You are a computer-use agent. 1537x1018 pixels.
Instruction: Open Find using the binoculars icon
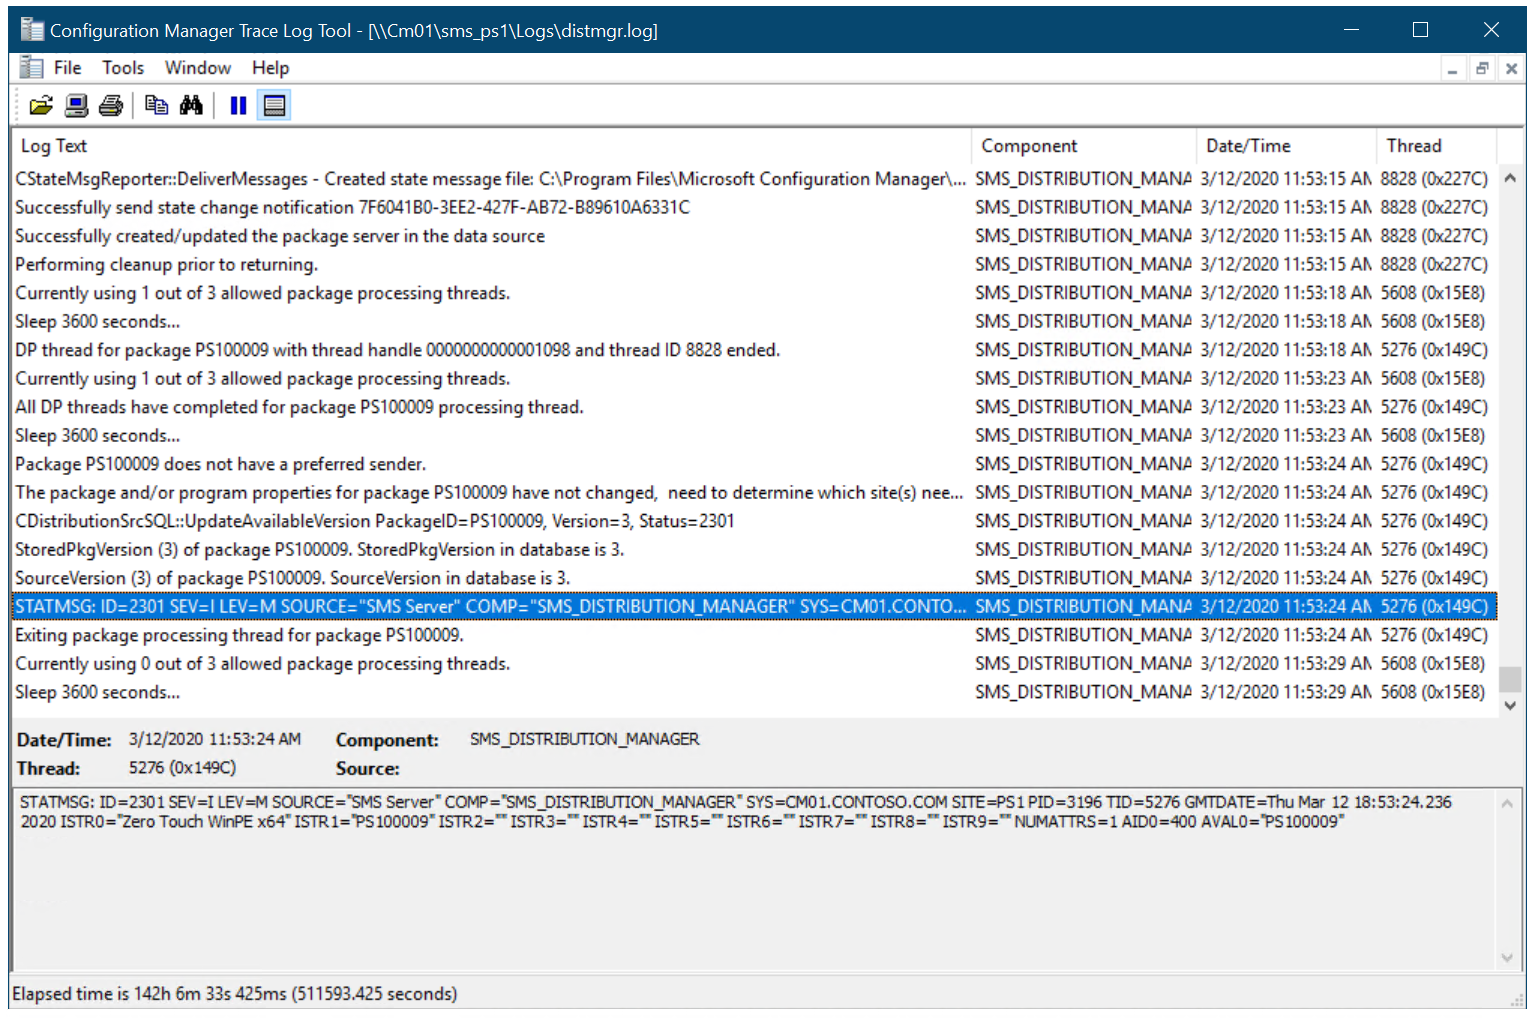coord(191,105)
